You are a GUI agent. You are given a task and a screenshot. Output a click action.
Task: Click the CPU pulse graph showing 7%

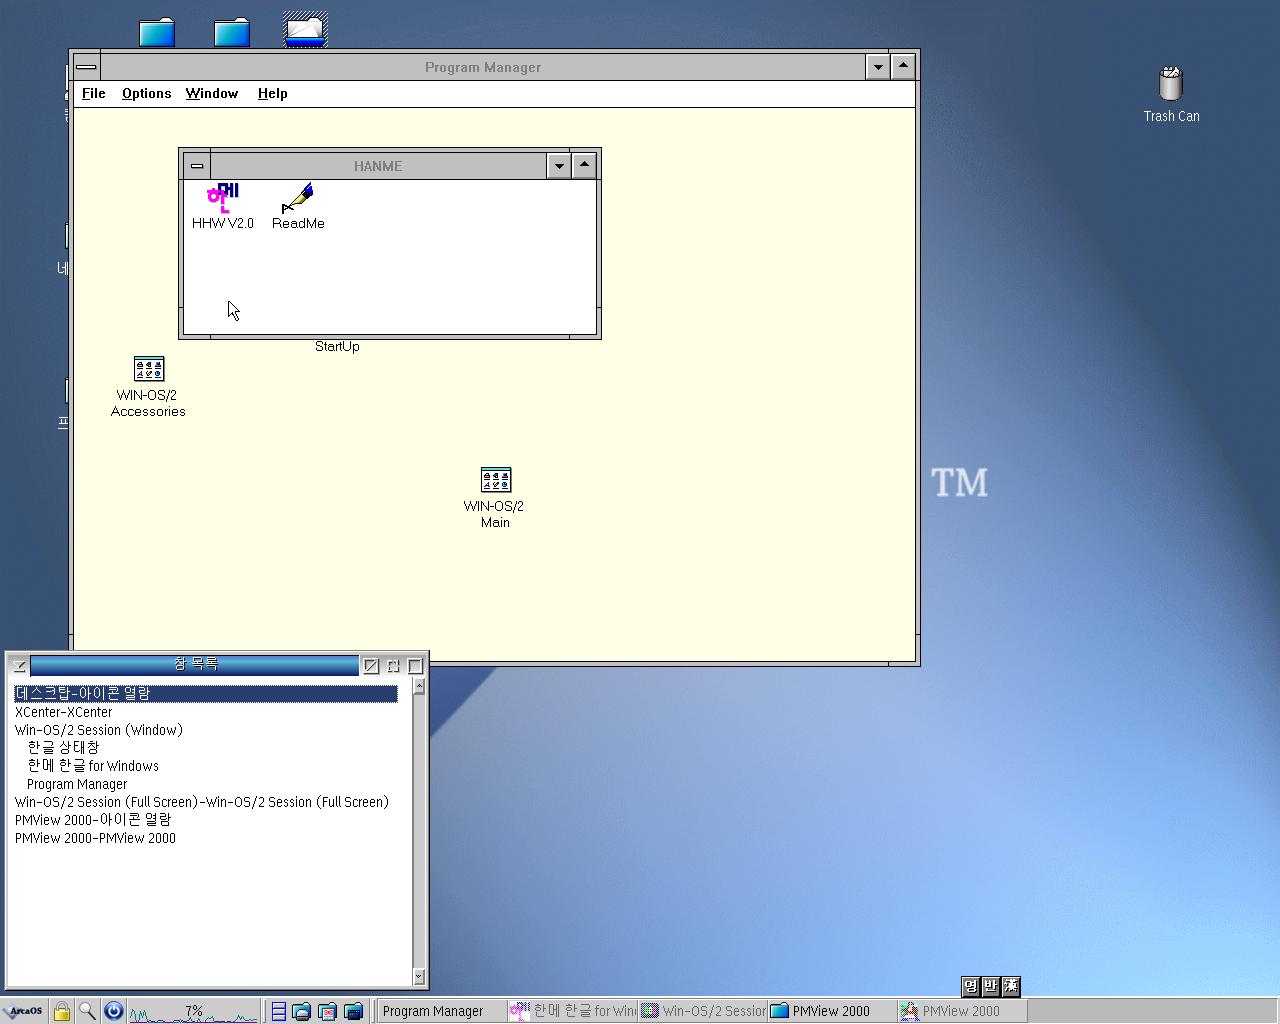pyautogui.click(x=193, y=1011)
